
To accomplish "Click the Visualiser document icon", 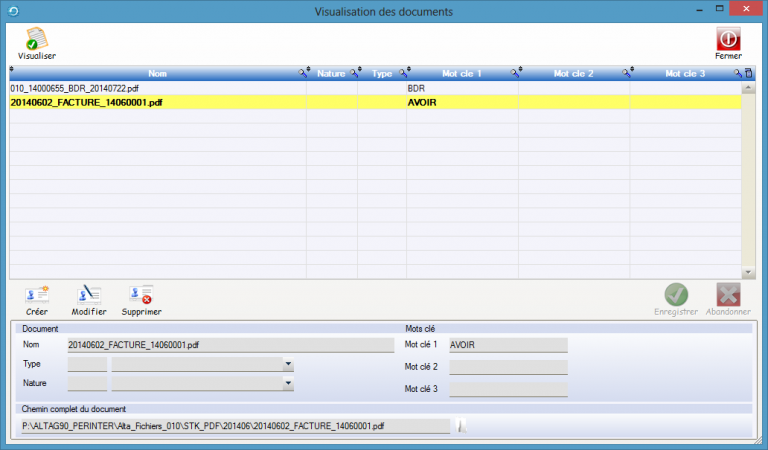I will pos(37,39).
